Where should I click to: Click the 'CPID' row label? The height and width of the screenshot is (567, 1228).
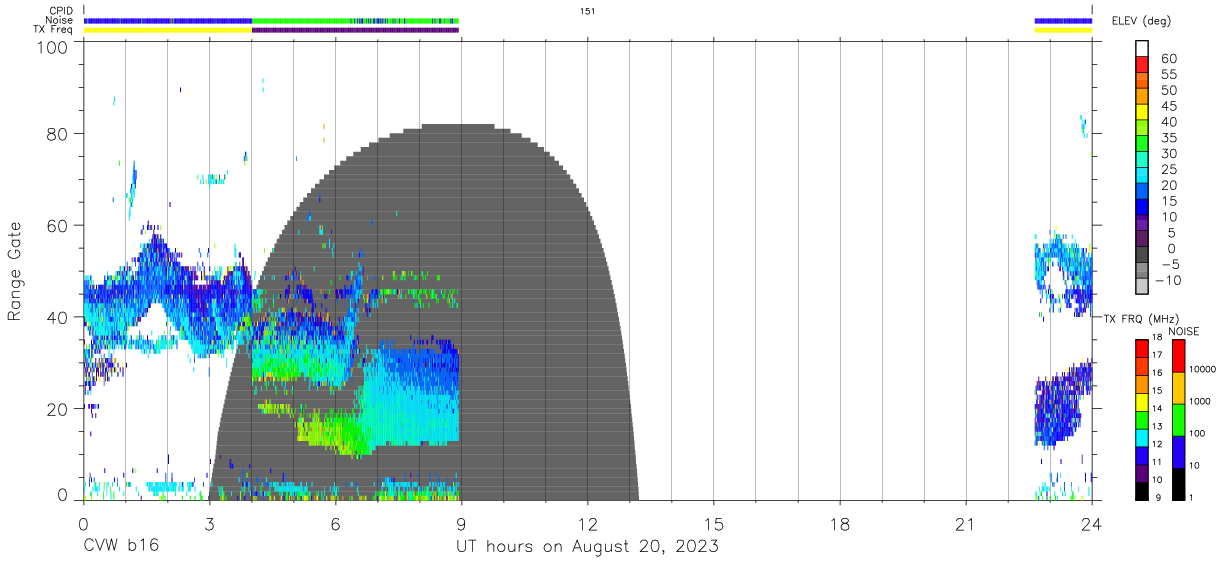point(60,11)
